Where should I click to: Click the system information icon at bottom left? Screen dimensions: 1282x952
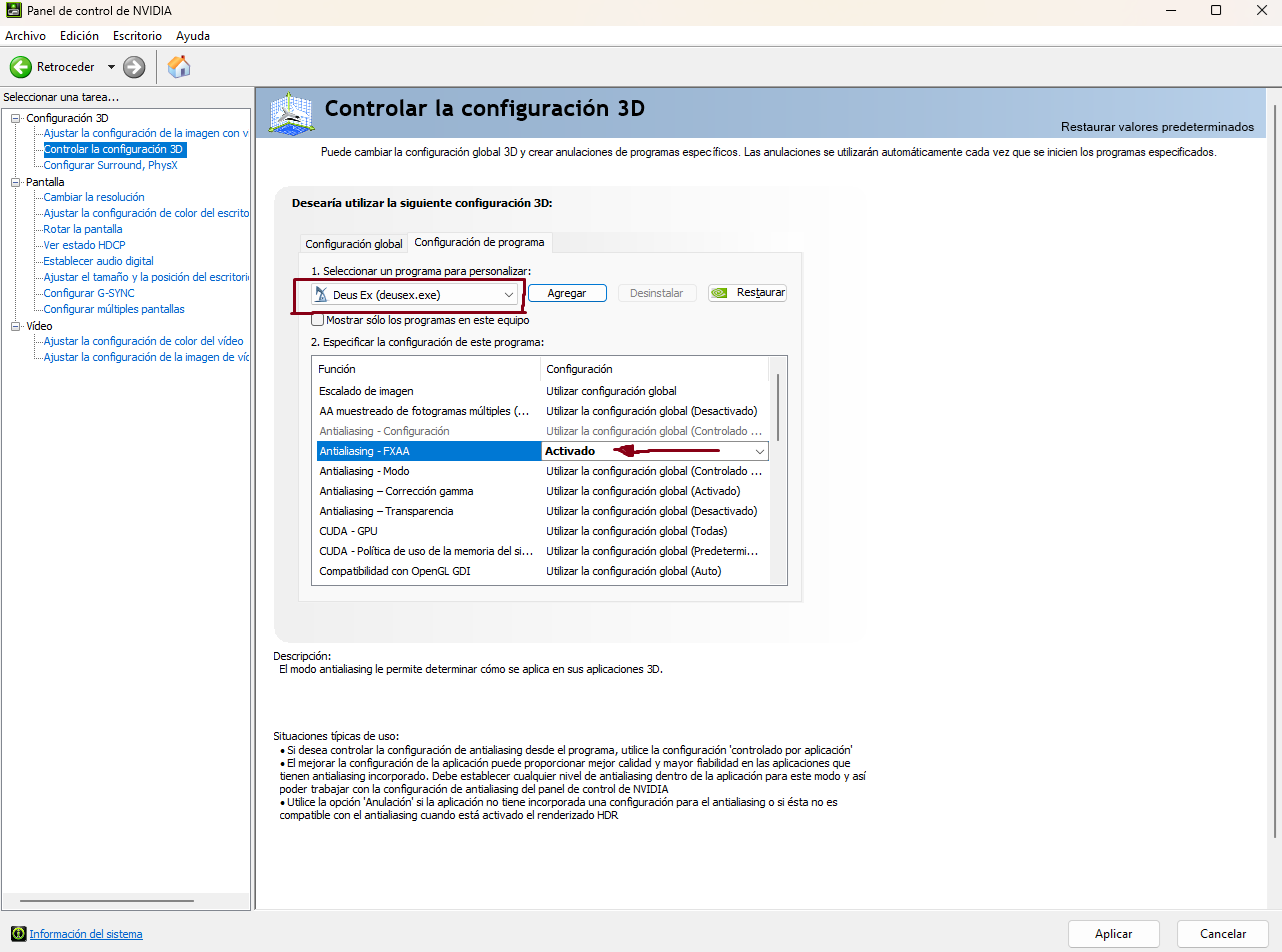click(x=18, y=934)
